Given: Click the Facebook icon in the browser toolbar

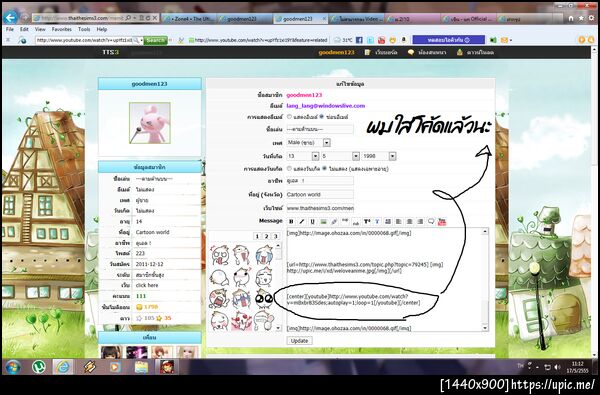Looking at the screenshot, I should (359, 40).
